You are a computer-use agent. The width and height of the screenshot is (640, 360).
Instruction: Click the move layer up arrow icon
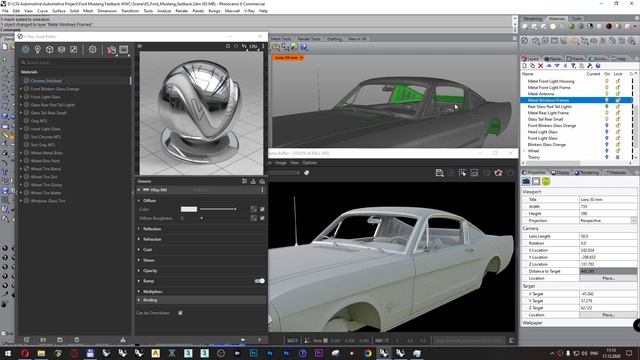[x=549, y=66]
